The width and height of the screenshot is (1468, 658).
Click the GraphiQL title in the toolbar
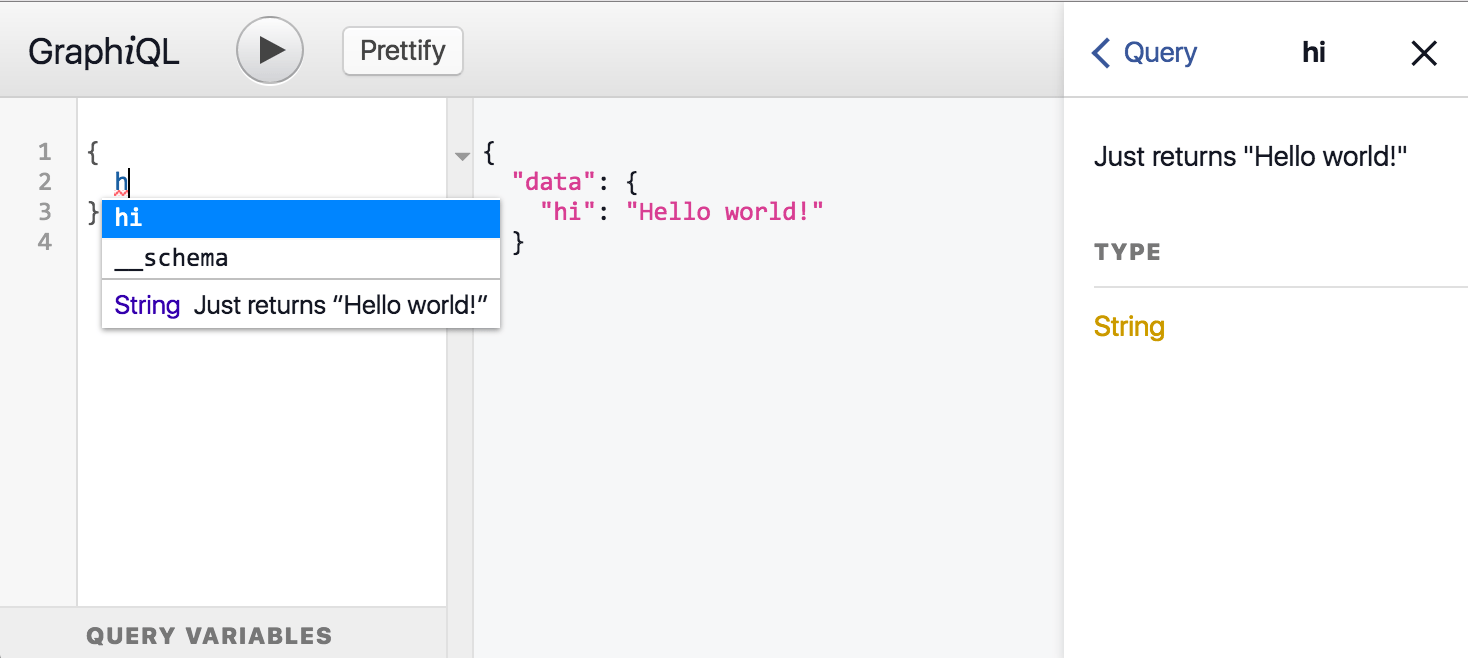pyautogui.click(x=104, y=52)
